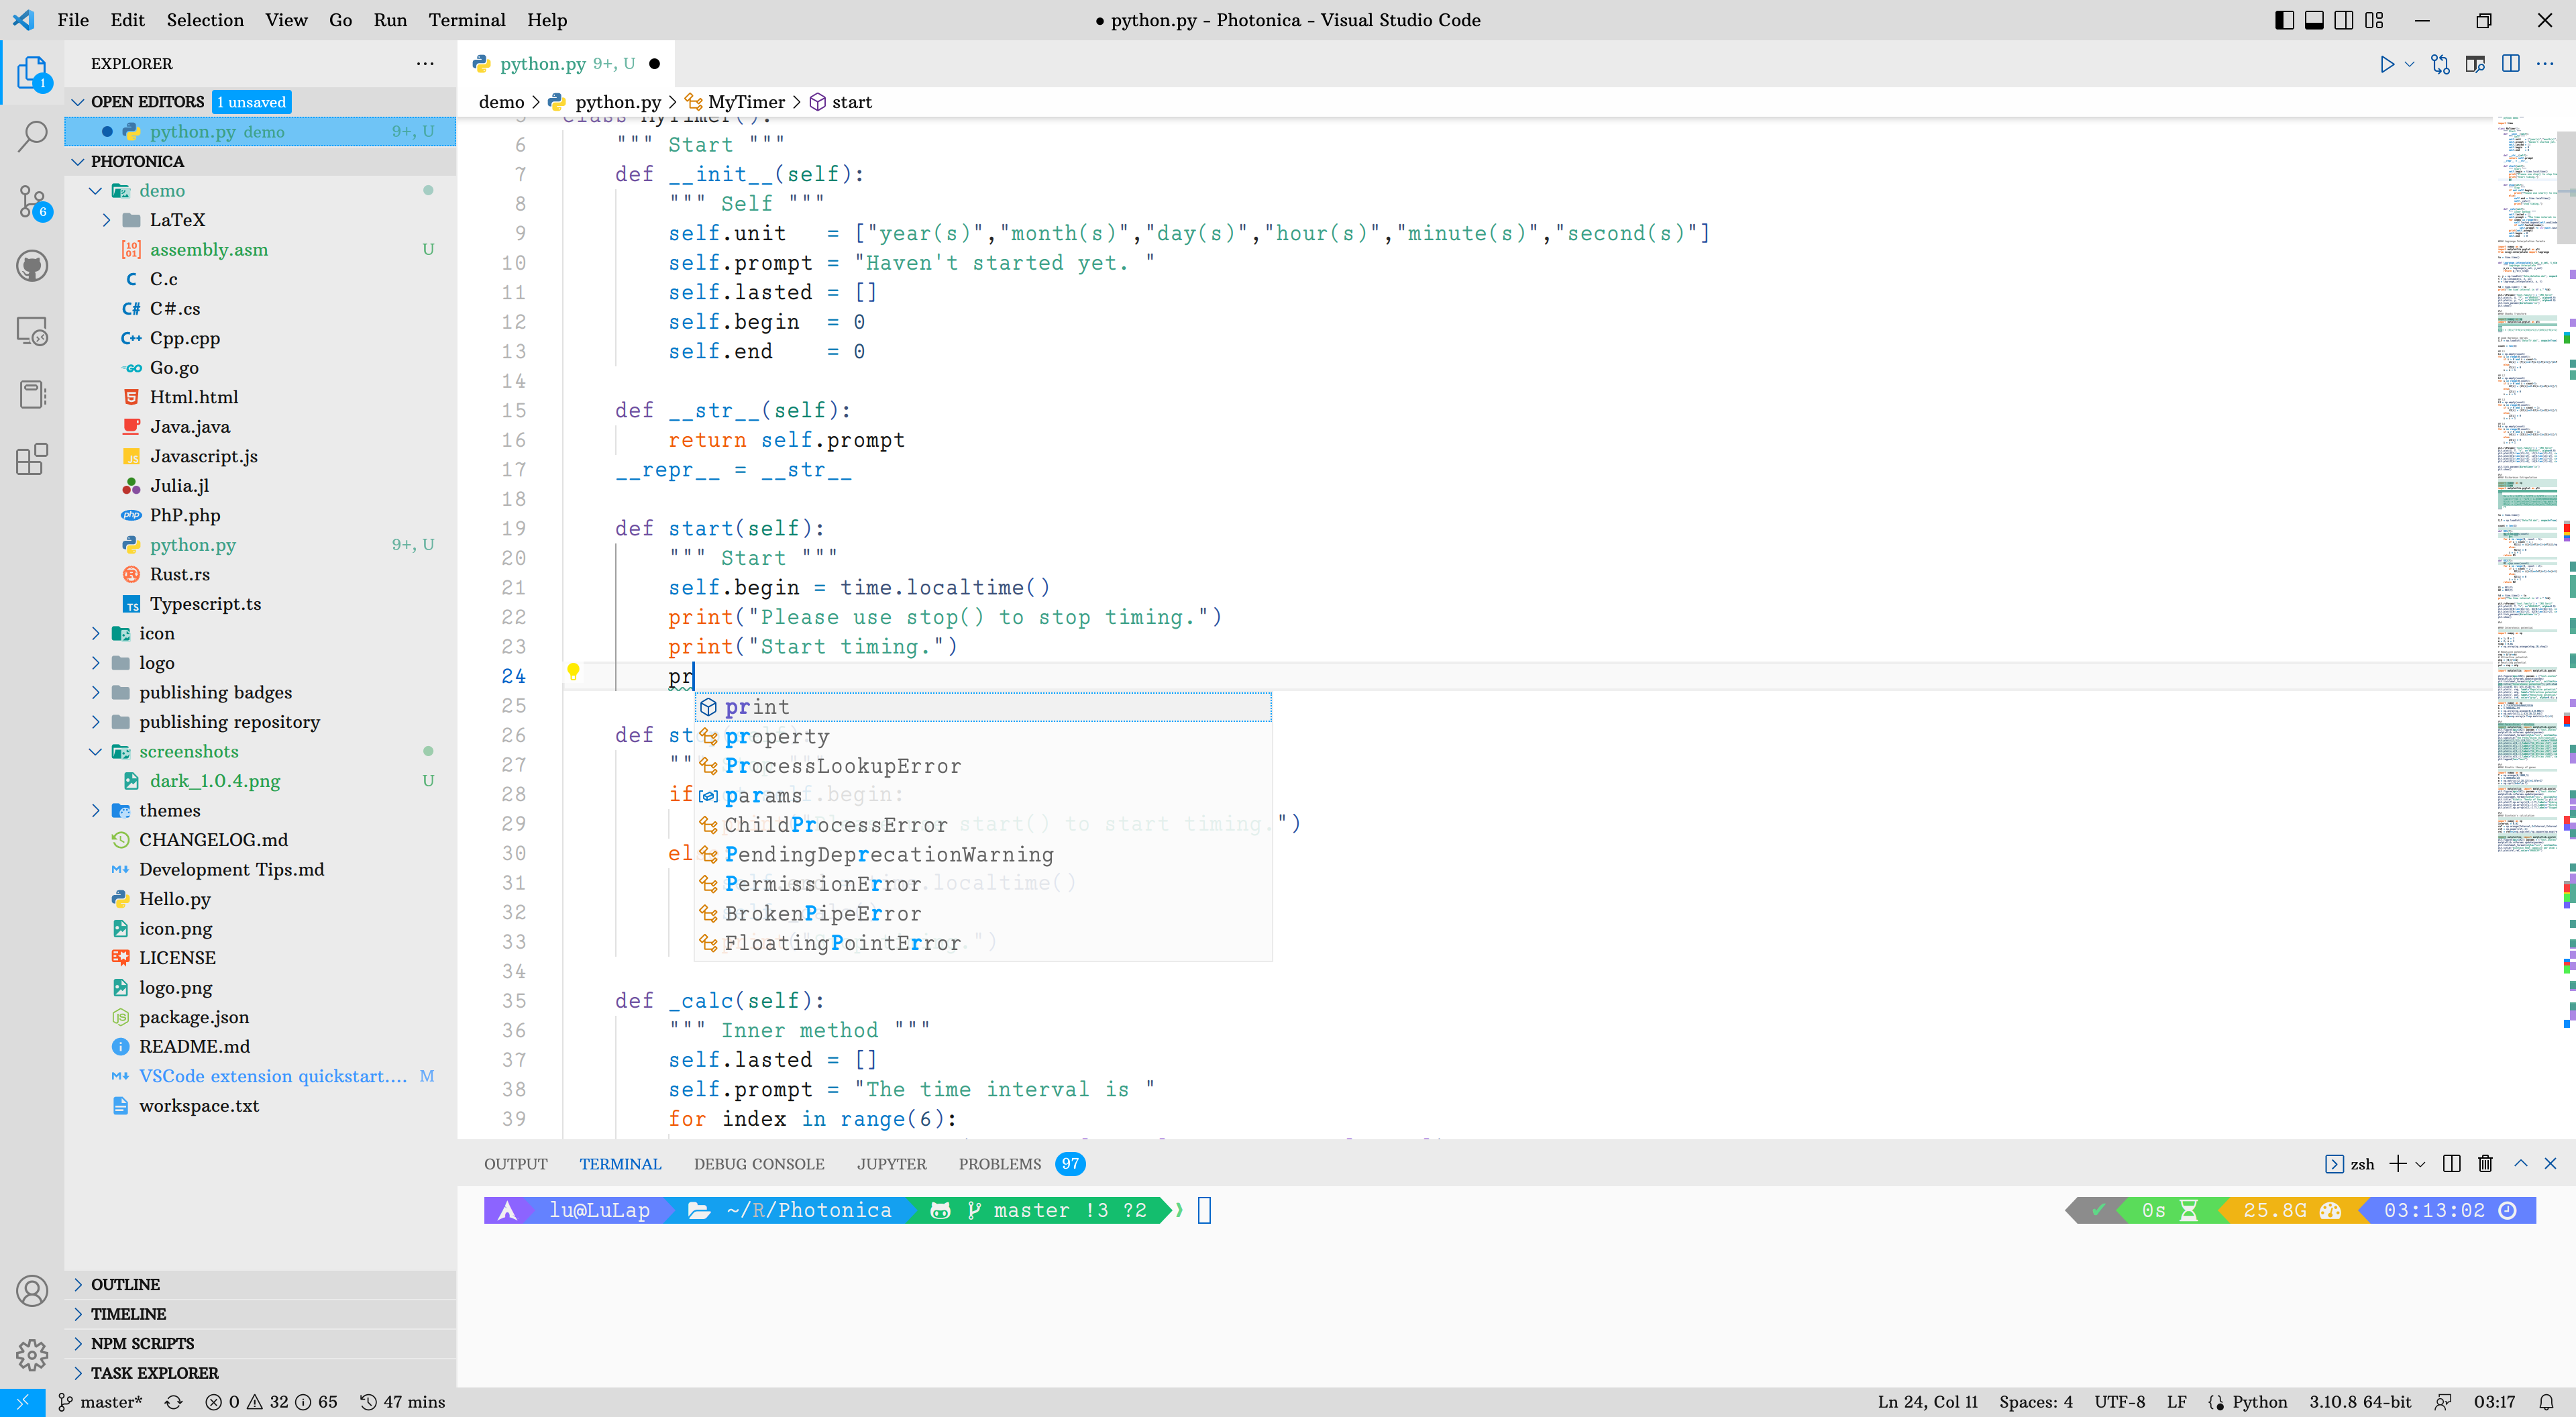Toggle Secondary Side Bar visibility
2576x1417 pixels.
pos(2344,20)
